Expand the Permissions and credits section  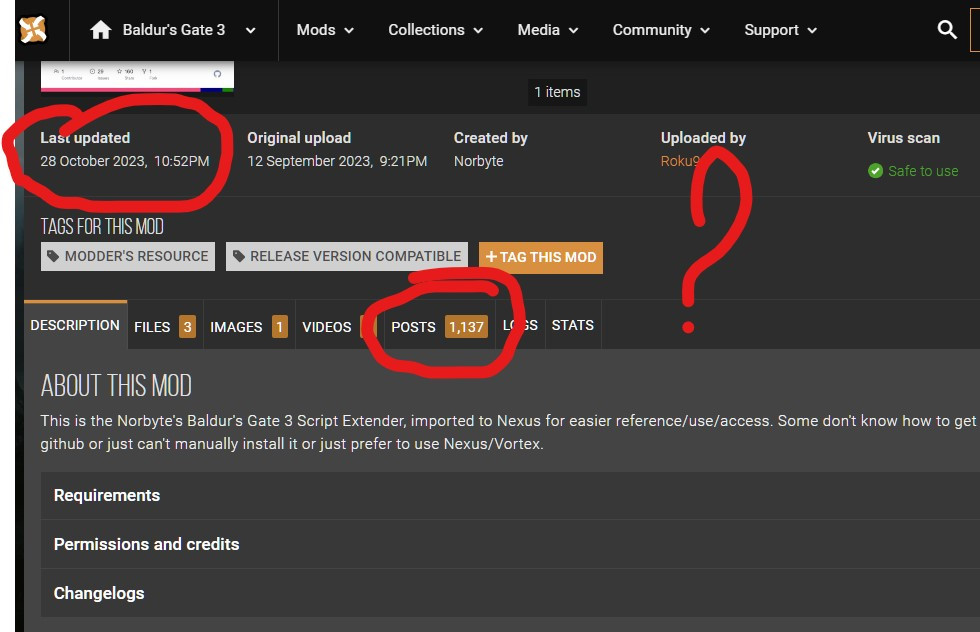[146, 544]
